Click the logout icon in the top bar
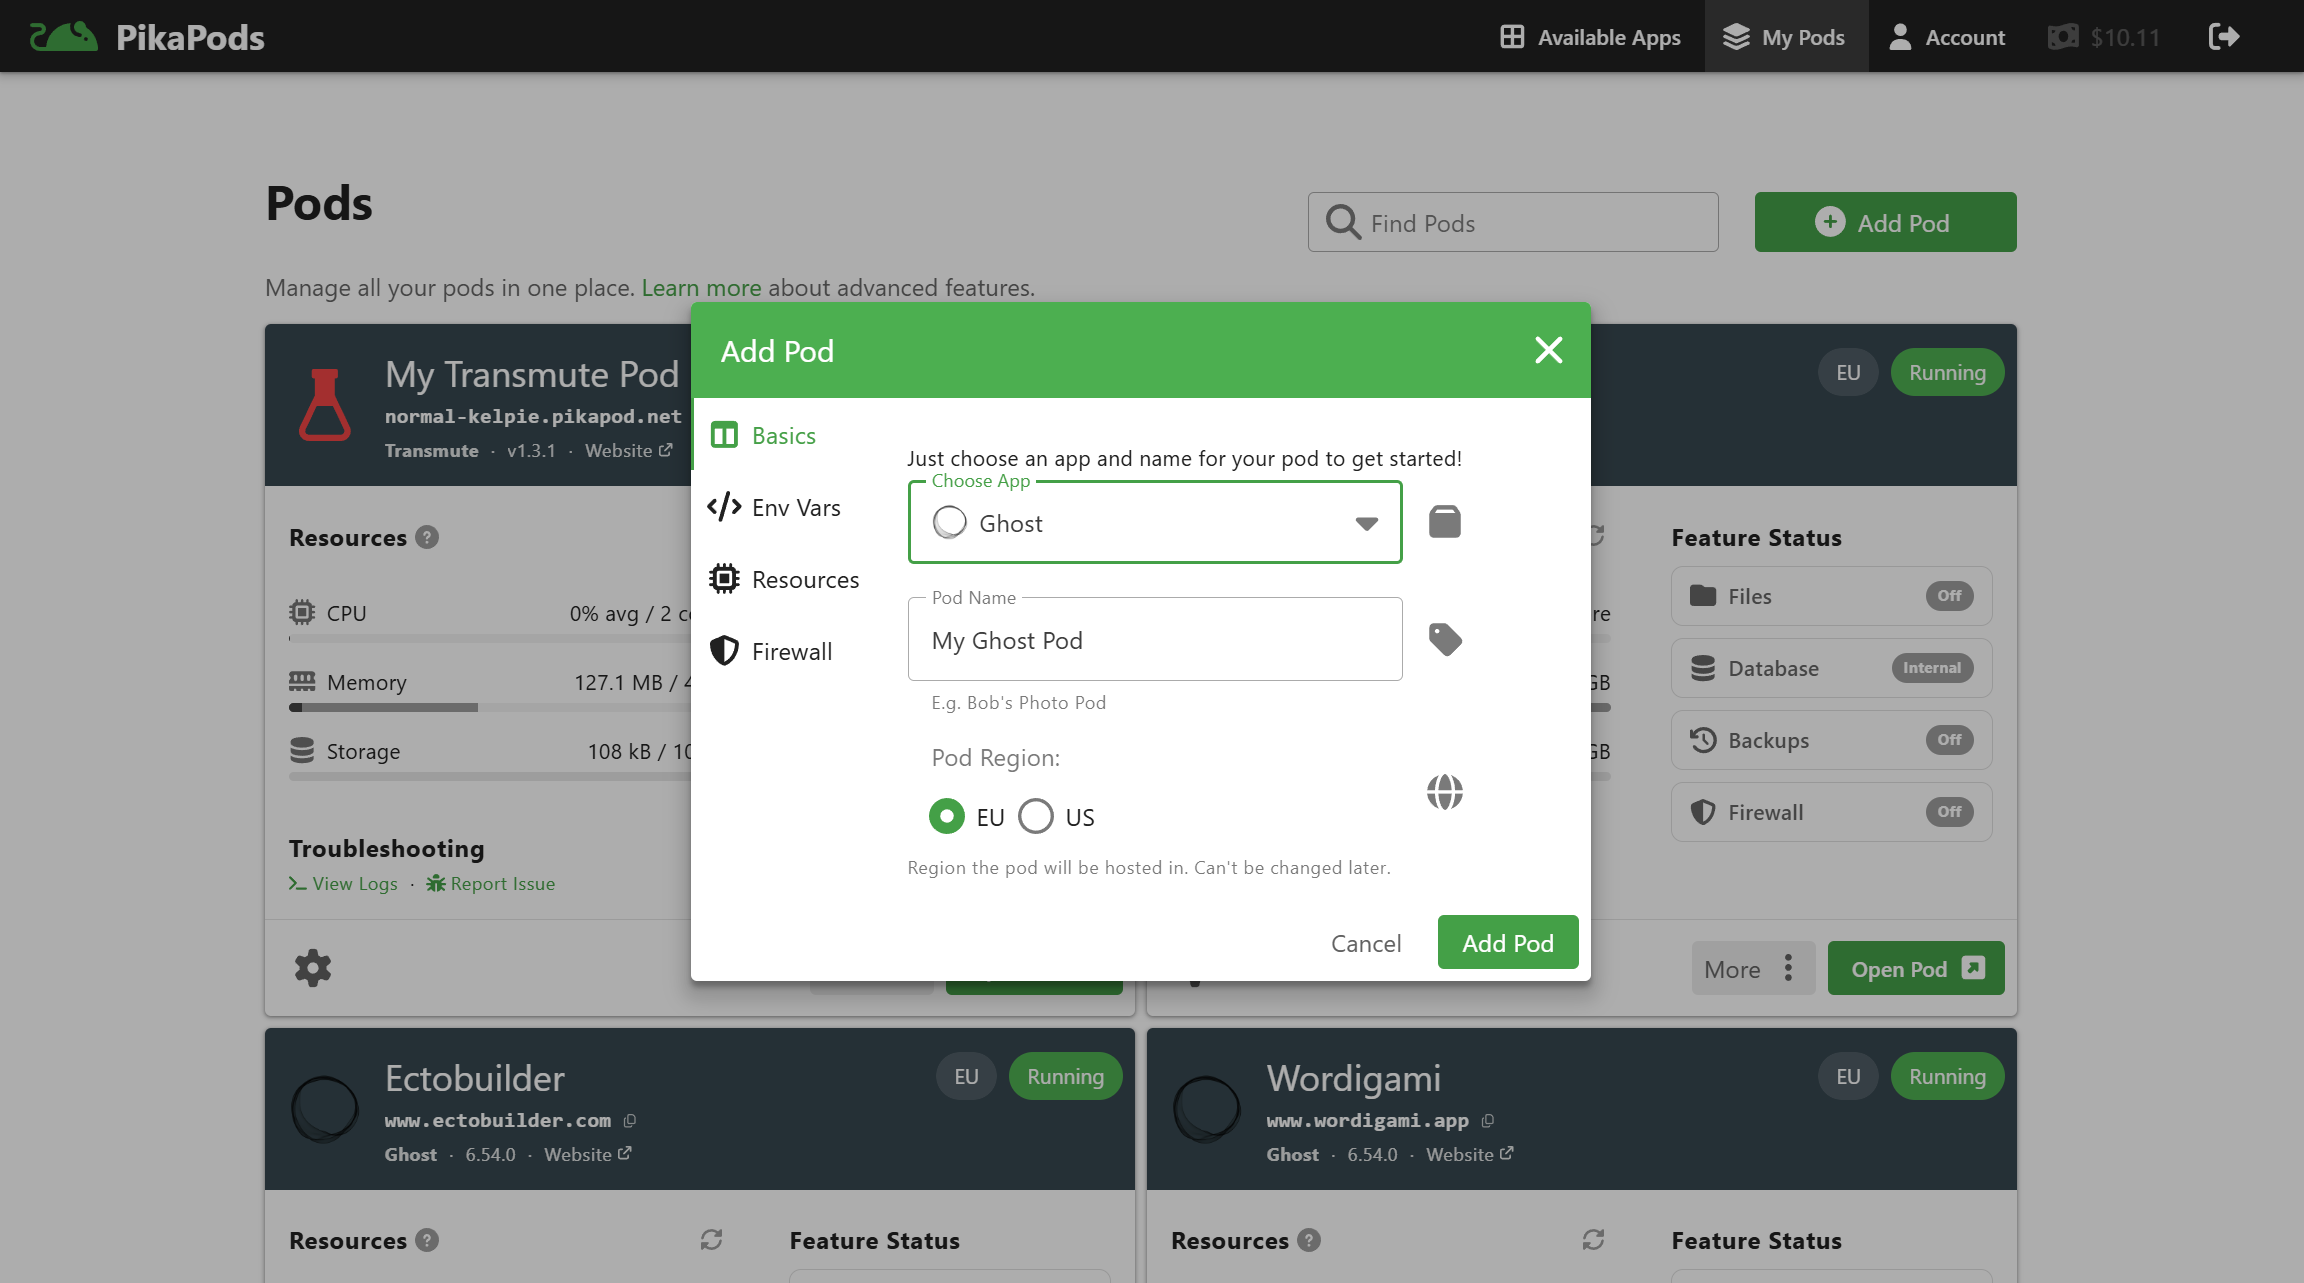The width and height of the screenshot is (2304, 1283). click(x=2223, y=37)
